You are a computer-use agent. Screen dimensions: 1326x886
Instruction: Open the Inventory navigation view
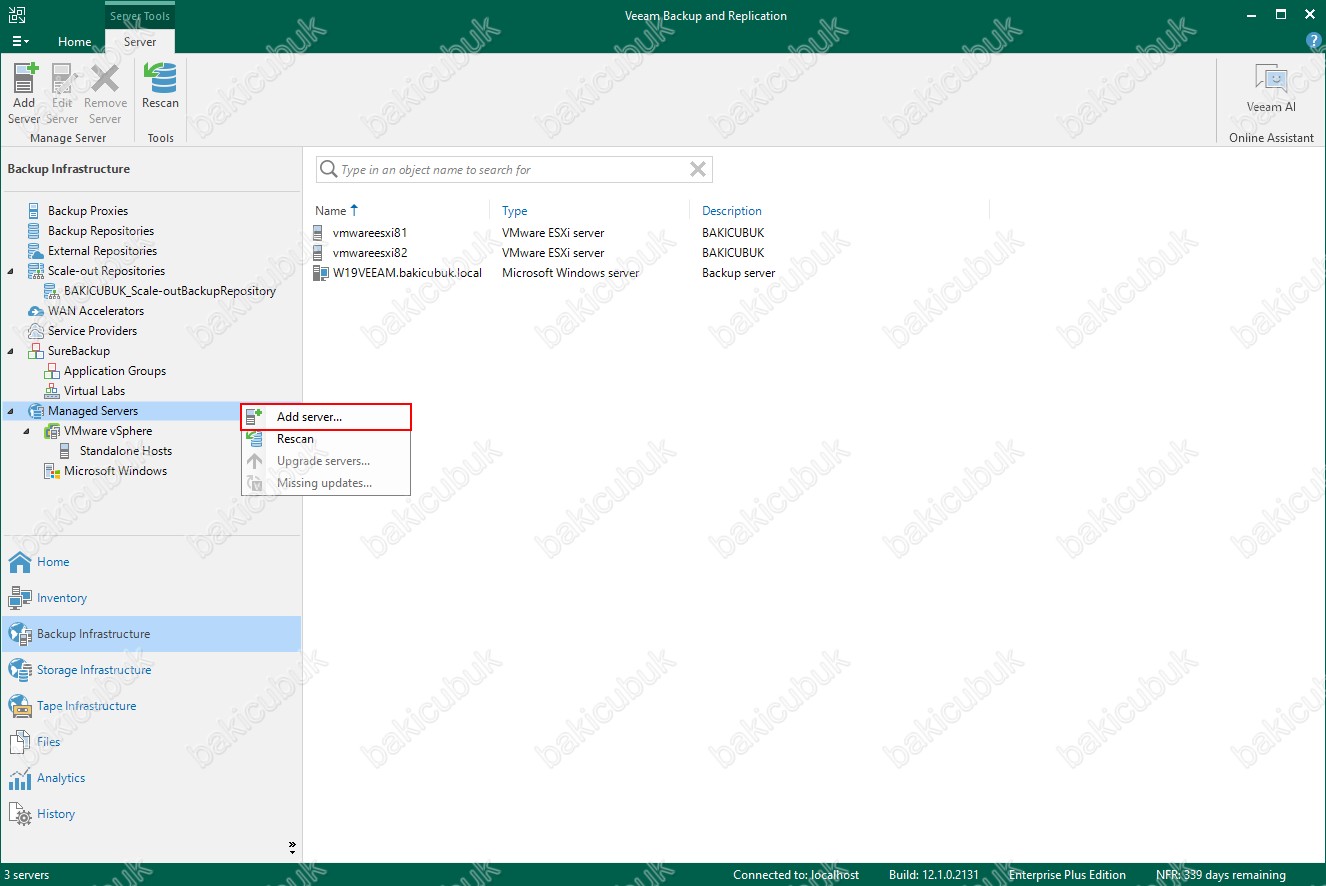pos(151,598)
